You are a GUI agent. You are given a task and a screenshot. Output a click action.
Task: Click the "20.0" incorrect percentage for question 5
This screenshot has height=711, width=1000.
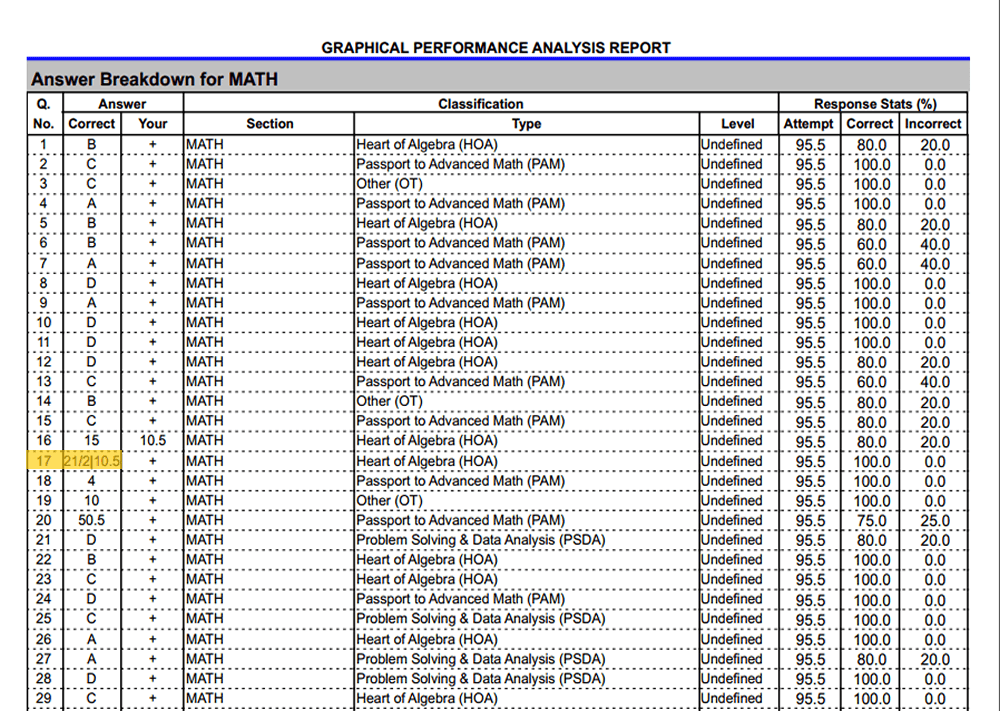(x=935, y=224)
